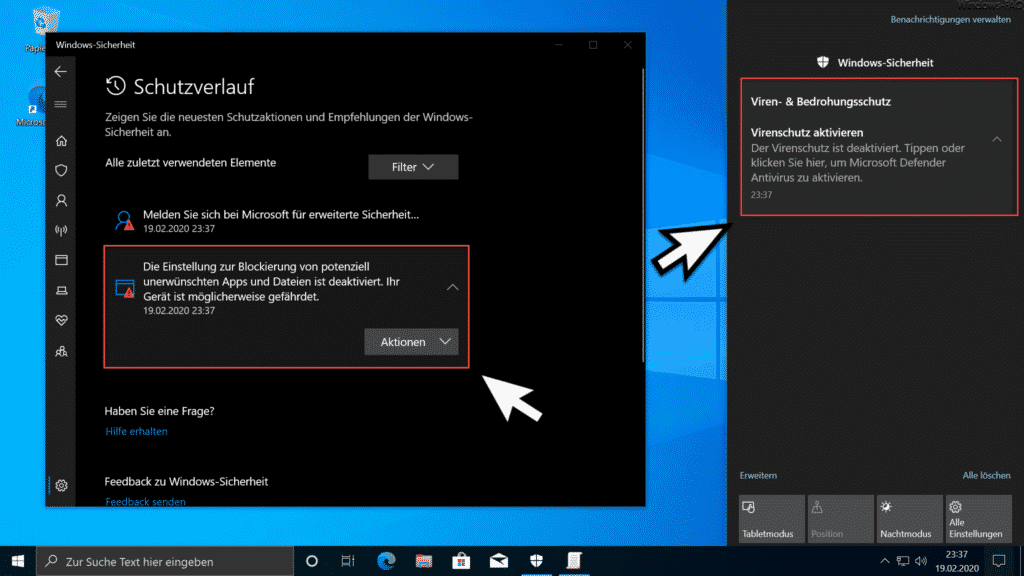Open the family options icon
This screenshot has width=1024, height=576.
[61, 351]
